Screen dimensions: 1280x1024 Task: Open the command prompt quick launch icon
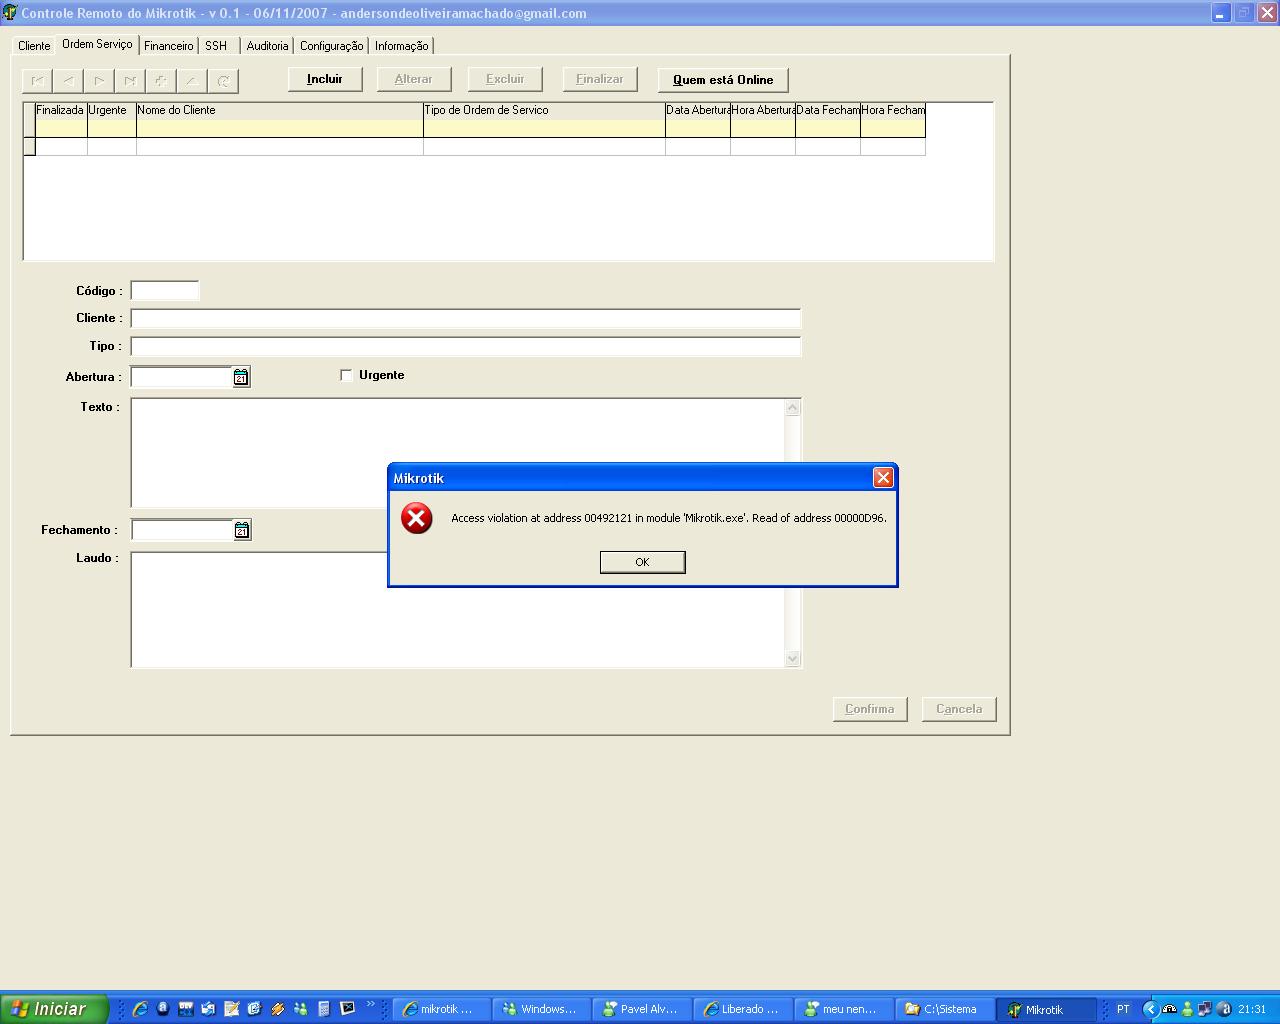[x=347, y=1009]
